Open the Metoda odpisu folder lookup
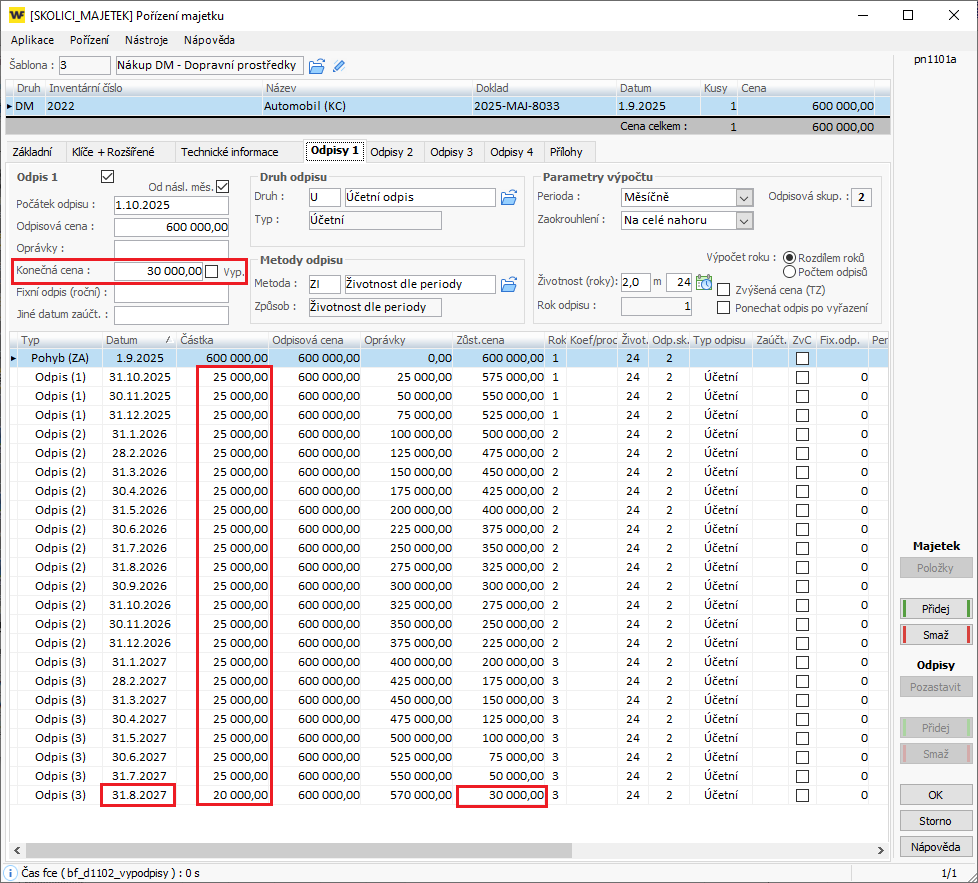Viewport: 978px width, 883px height. coord(509,284)
